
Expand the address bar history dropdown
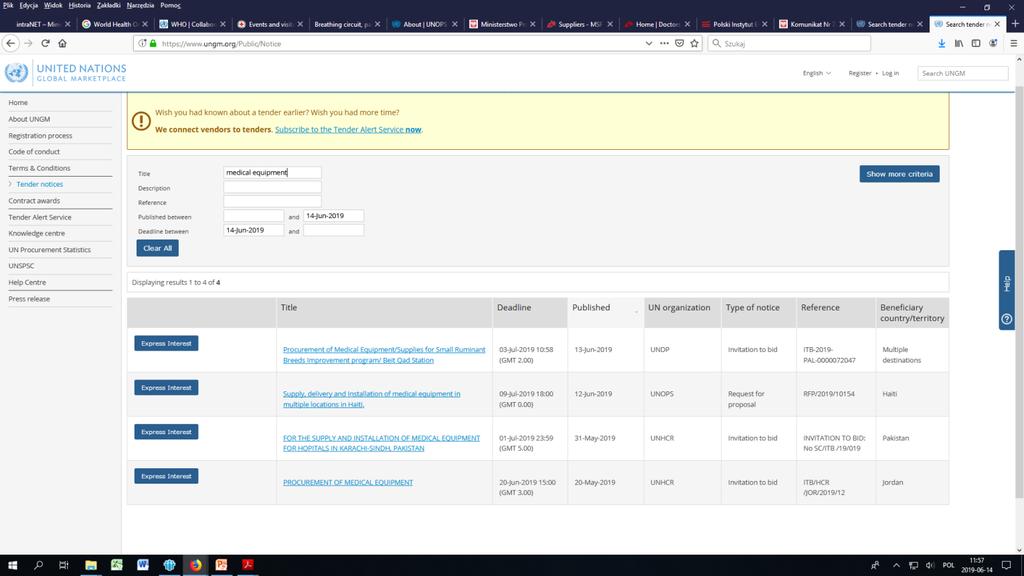(648, 43)
